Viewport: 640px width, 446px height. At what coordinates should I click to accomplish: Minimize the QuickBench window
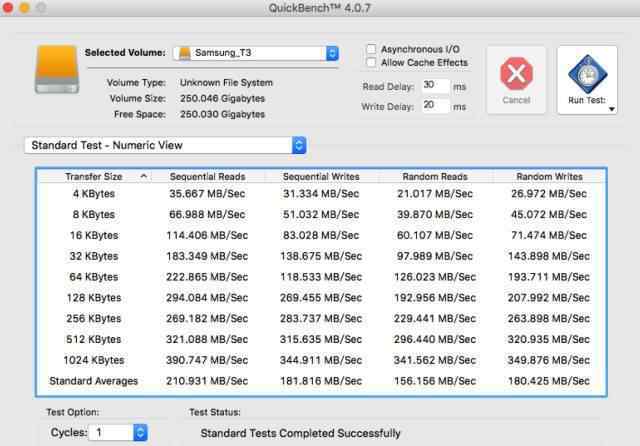pyautogui.click(x=24, y=7)
